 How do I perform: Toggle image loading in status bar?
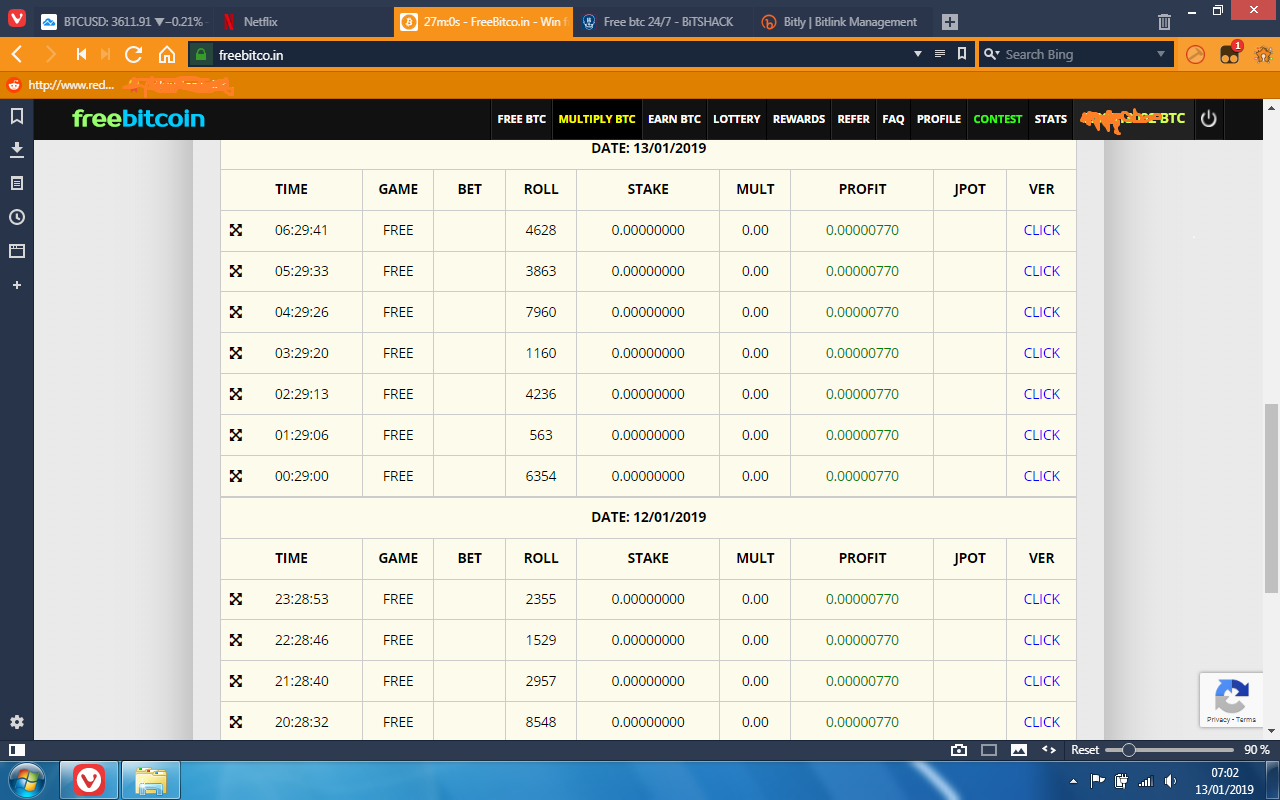(1019, 750)
